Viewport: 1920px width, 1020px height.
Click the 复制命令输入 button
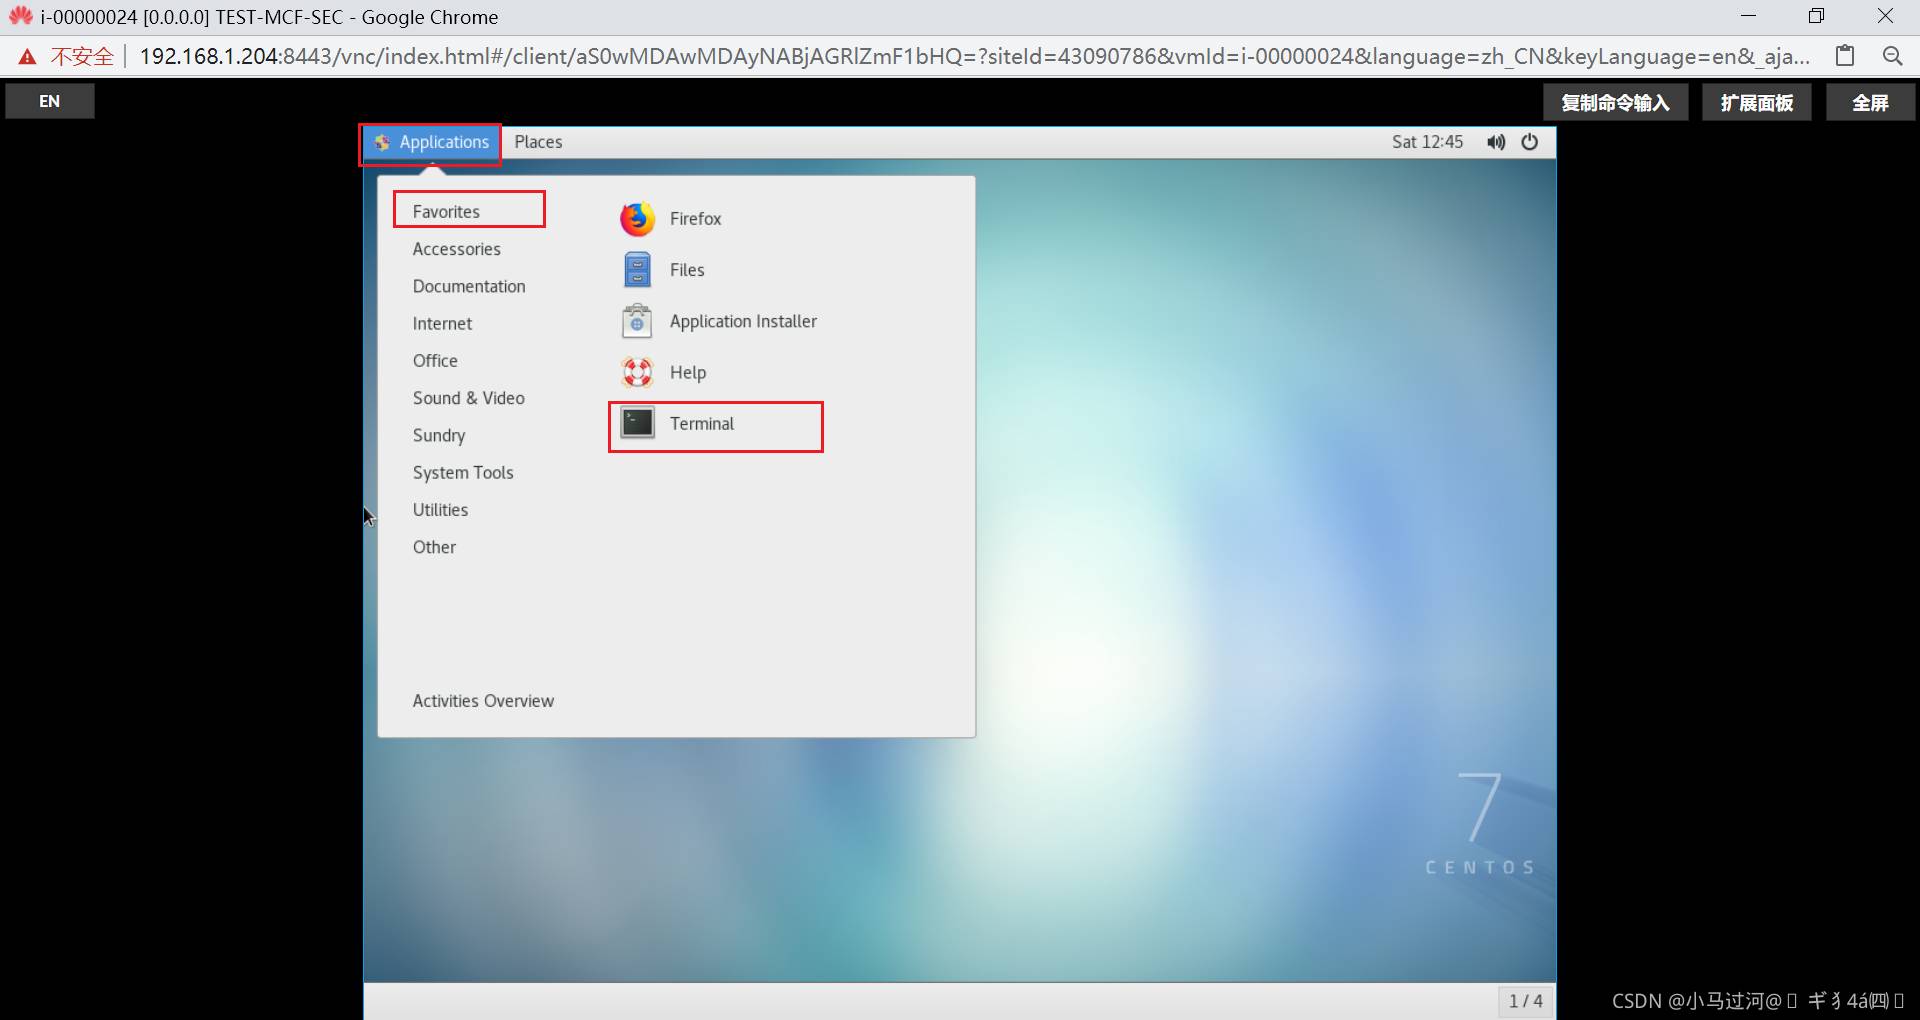(1615, 102)
